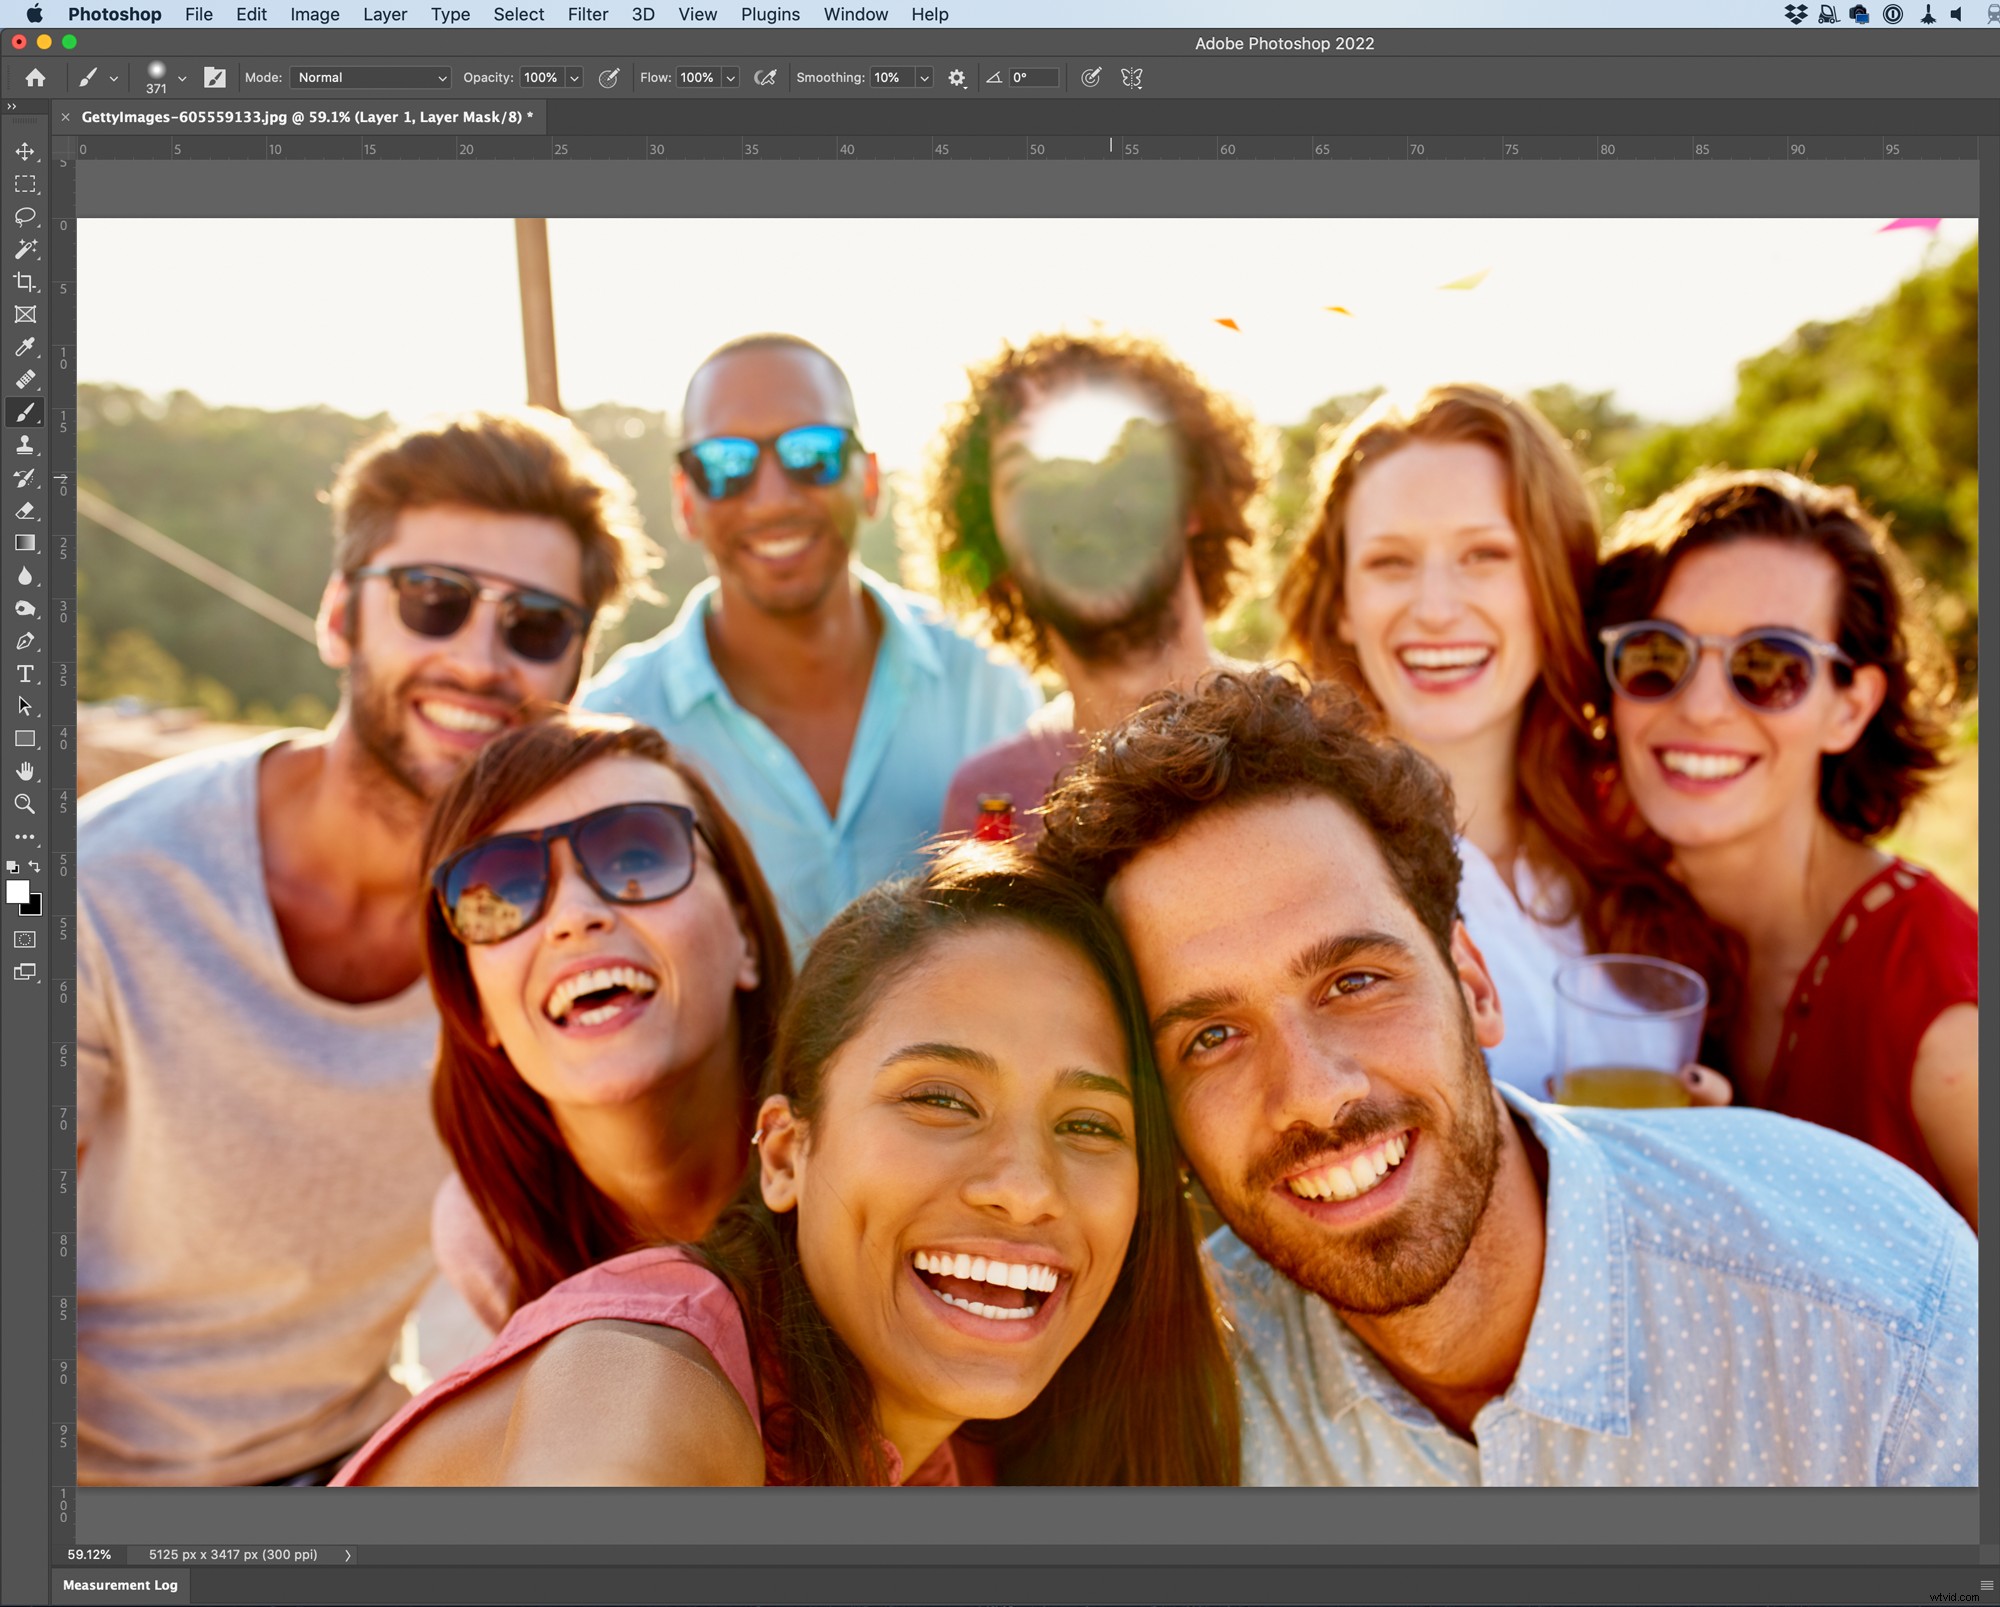The height and width of the screenshot is (1607, 2000).
Task: Select the Clone Stamp tool
Action: [x=25, y=445]
